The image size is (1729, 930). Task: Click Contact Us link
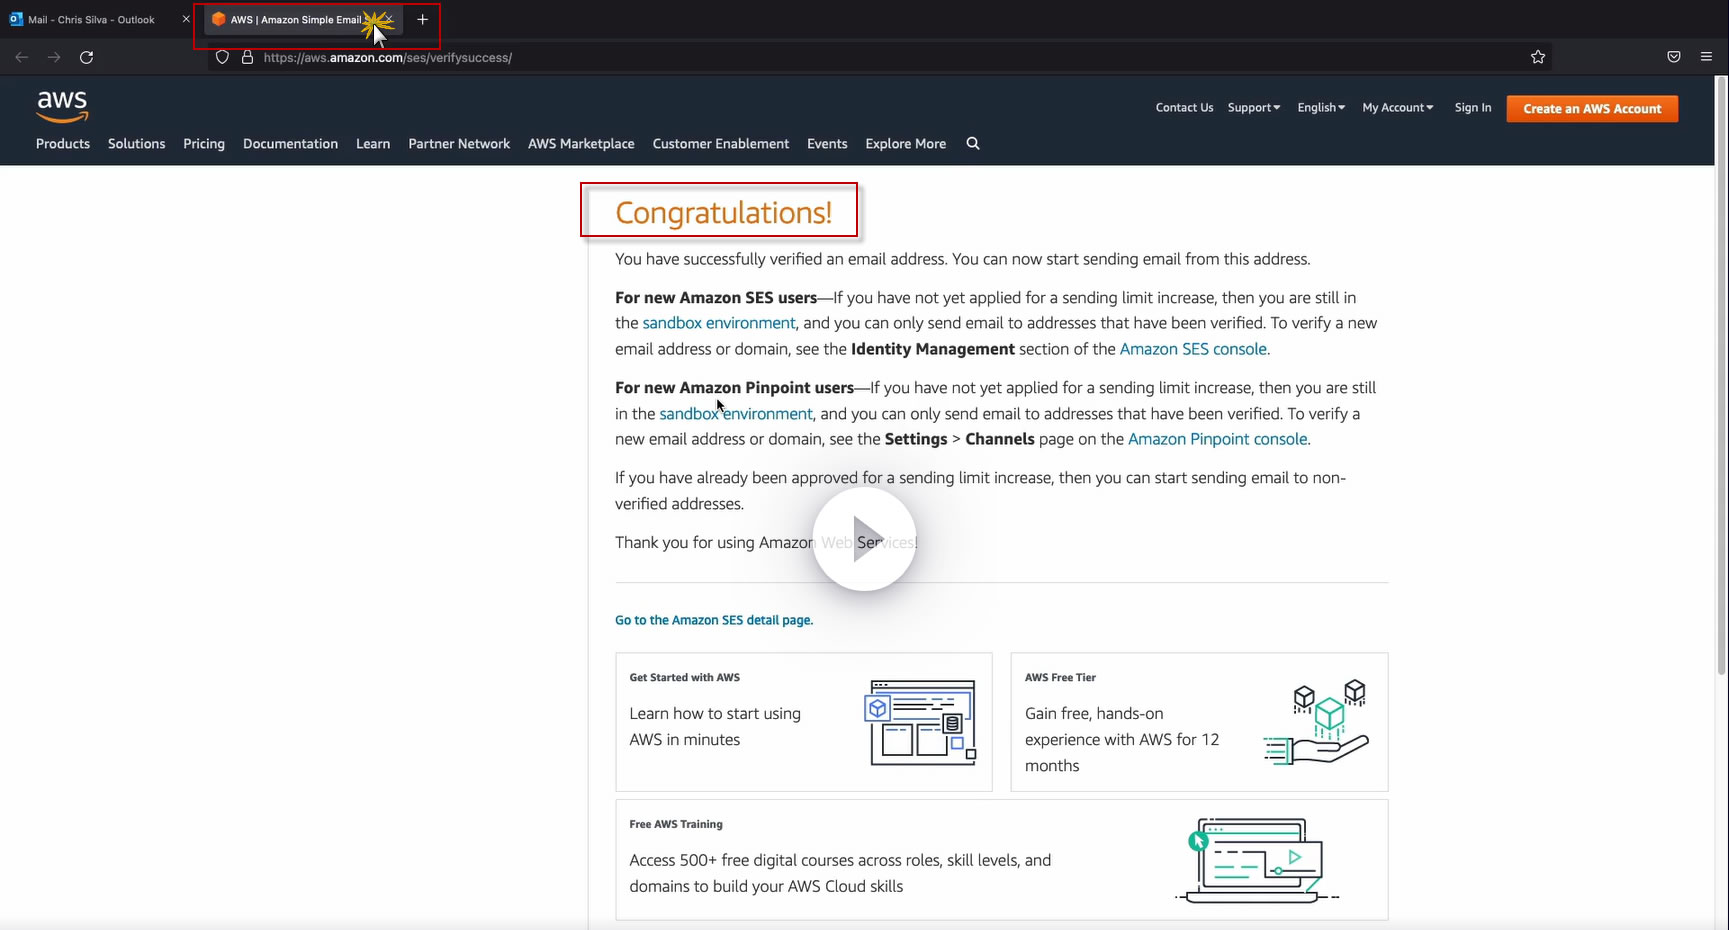click(x=1184, y=108)
